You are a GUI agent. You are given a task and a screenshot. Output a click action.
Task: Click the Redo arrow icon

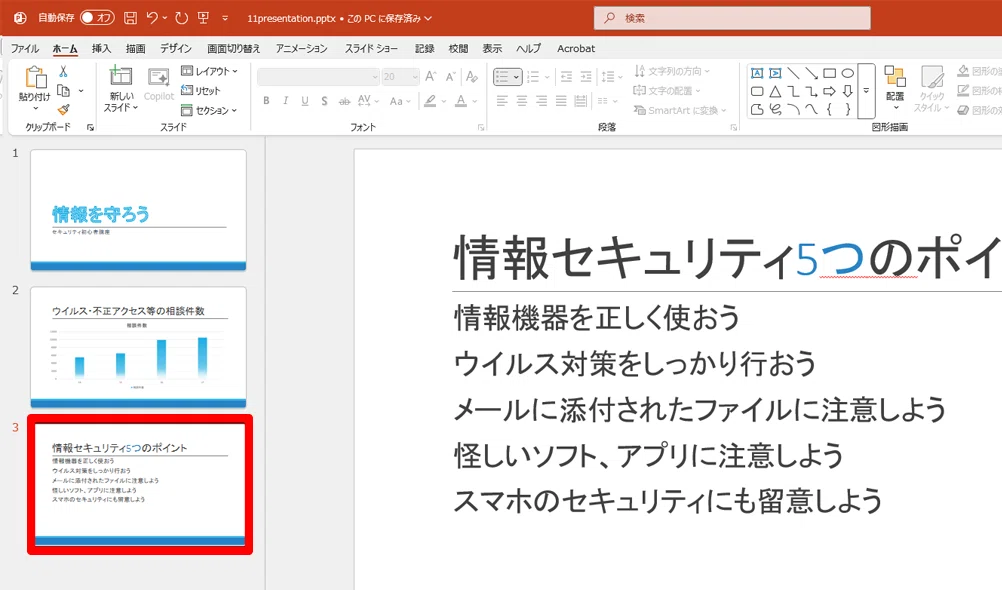pyautogui.click(x=181, y=18)
